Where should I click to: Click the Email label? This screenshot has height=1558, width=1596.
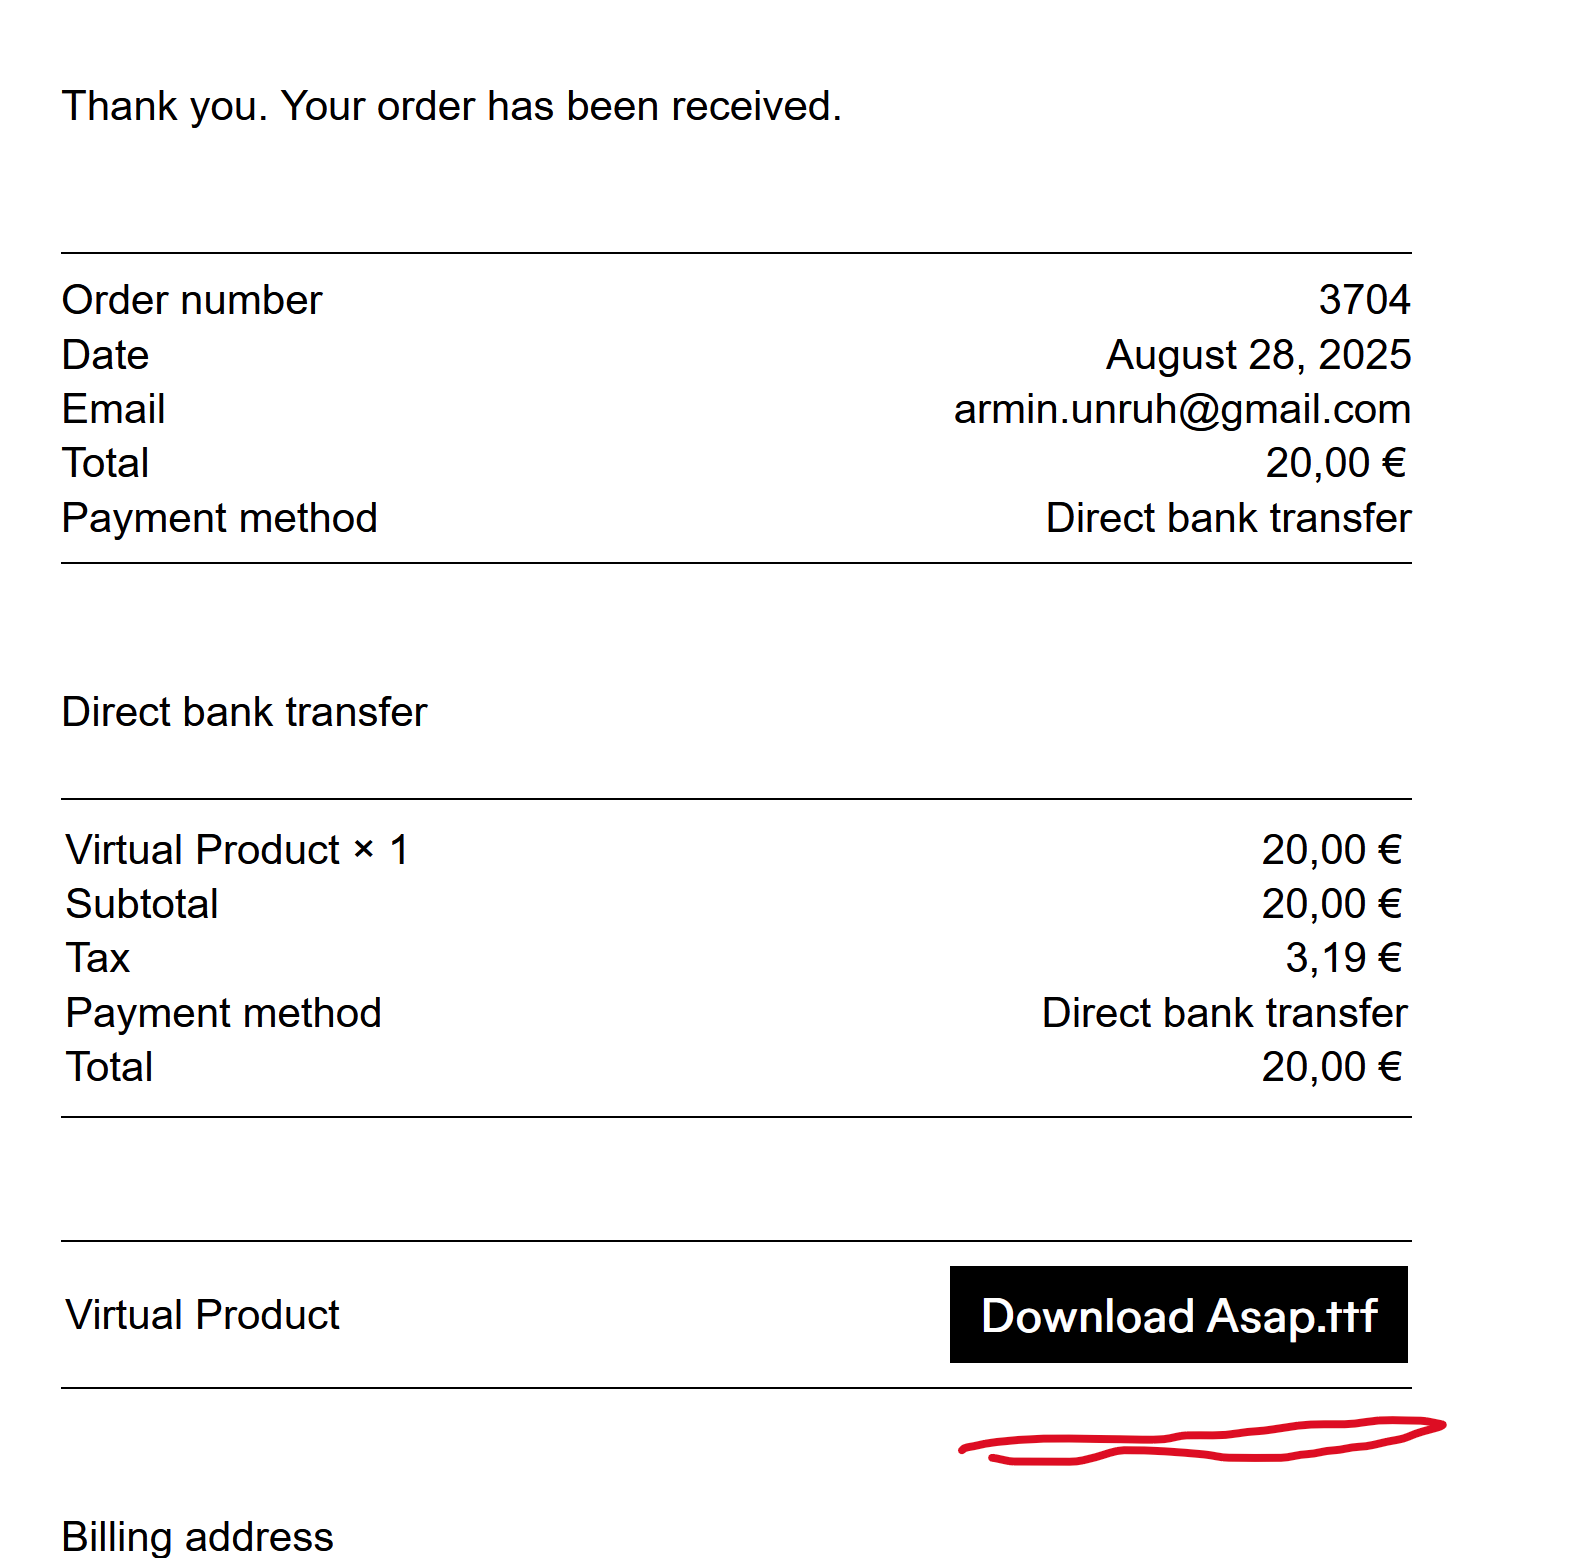pos(113,409)
